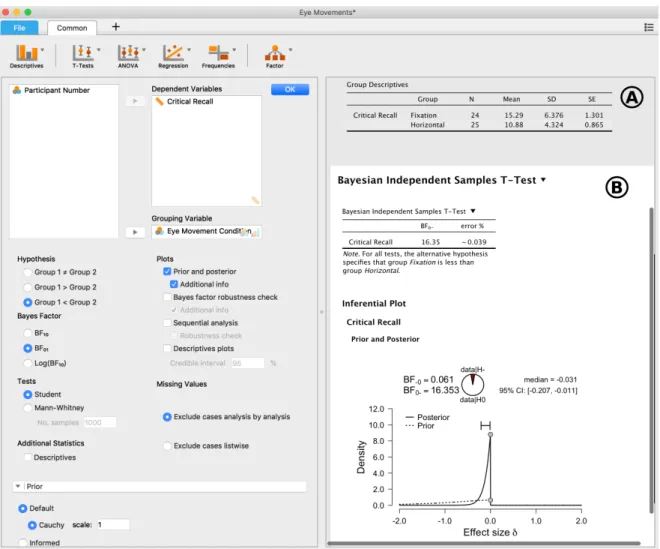
Task: Click the results panel horizontal scrollbar
Action: pos(484,544)
